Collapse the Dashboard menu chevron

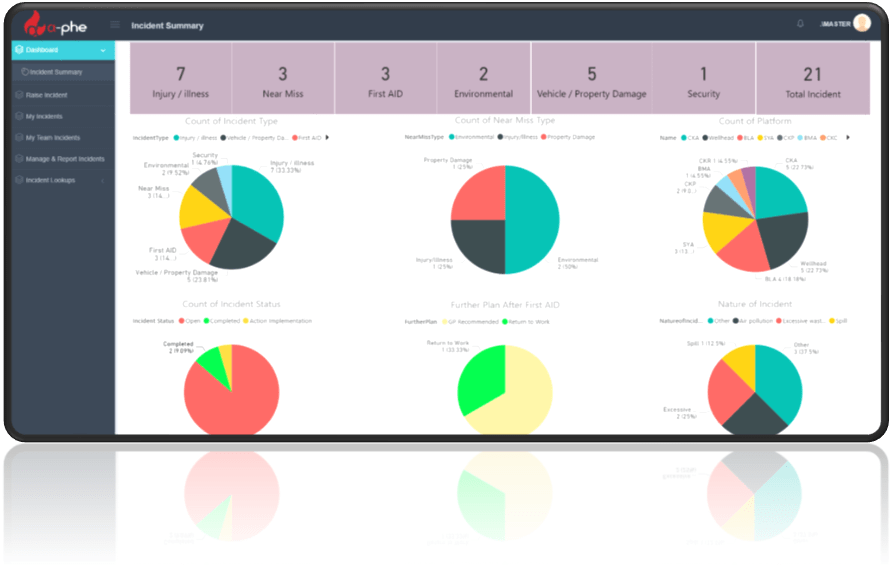(x=103, y=50)
